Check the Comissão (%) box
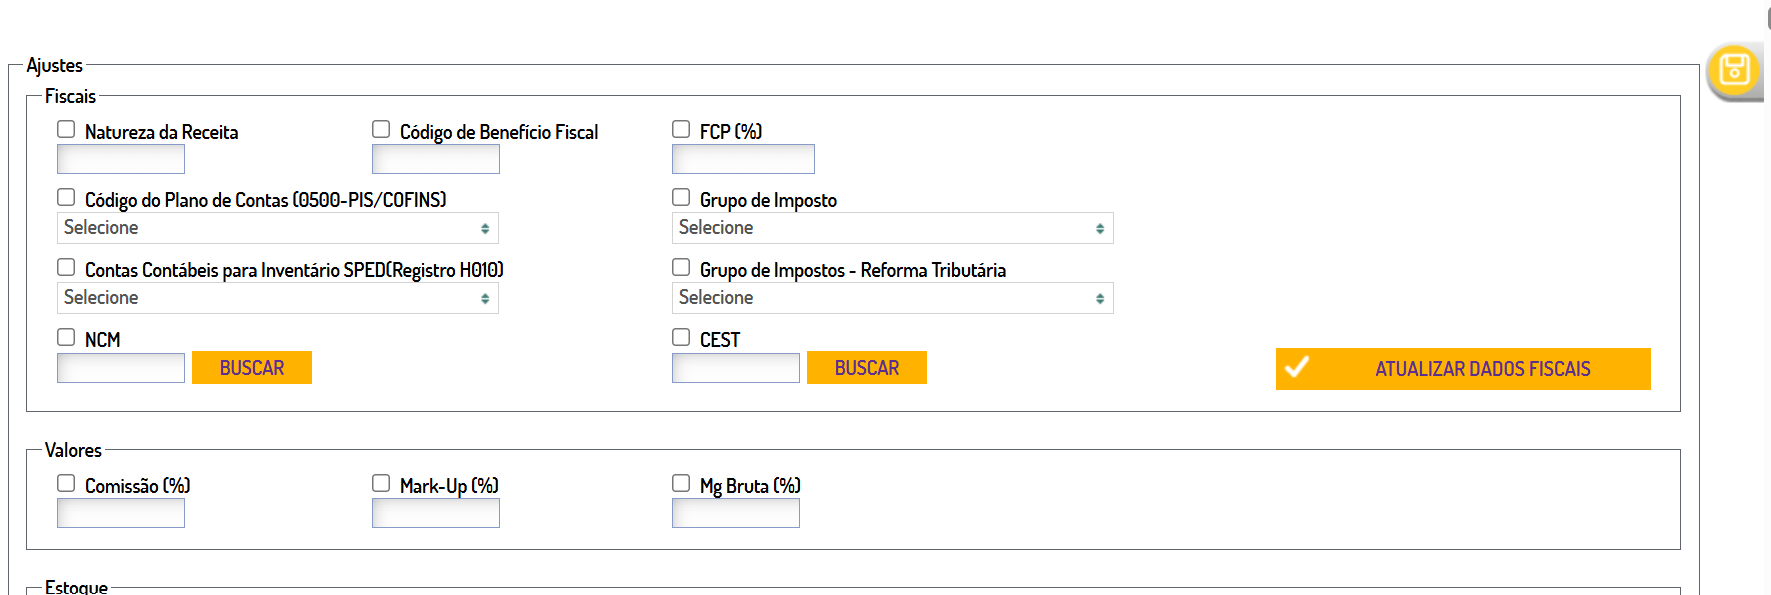Viewport: 1771px width, 595px height. [x=66, y=483]
